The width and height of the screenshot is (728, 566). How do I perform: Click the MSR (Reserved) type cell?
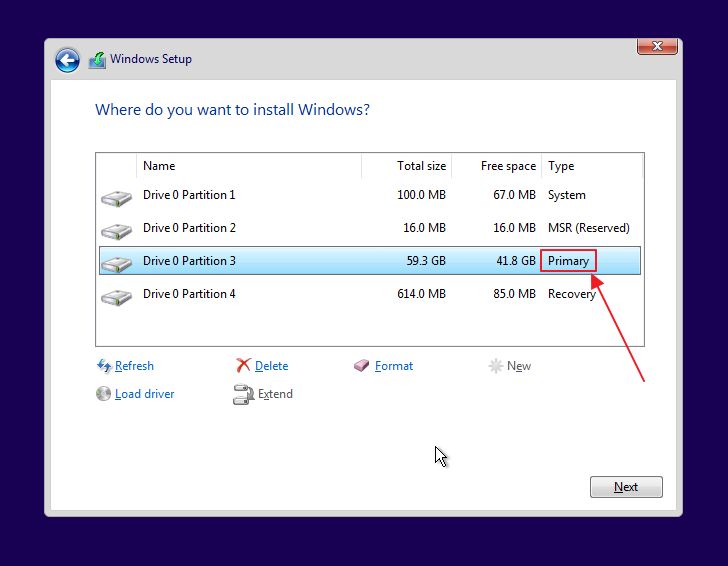(x=589, y=228)
